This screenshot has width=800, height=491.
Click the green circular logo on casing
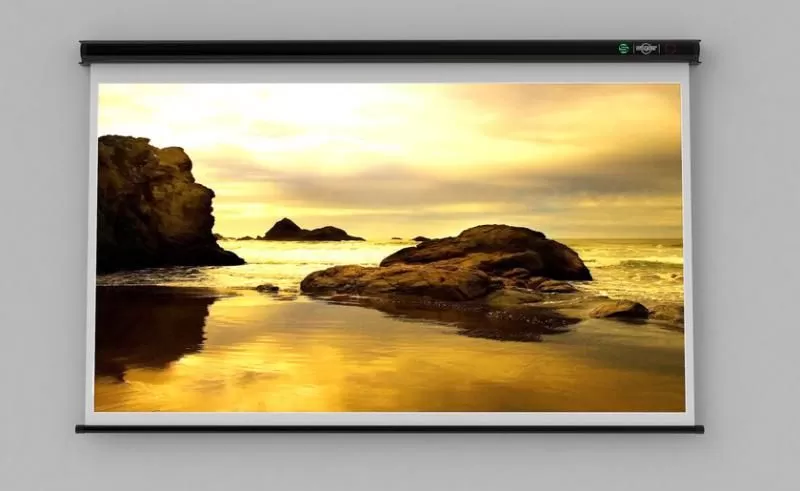624,48
